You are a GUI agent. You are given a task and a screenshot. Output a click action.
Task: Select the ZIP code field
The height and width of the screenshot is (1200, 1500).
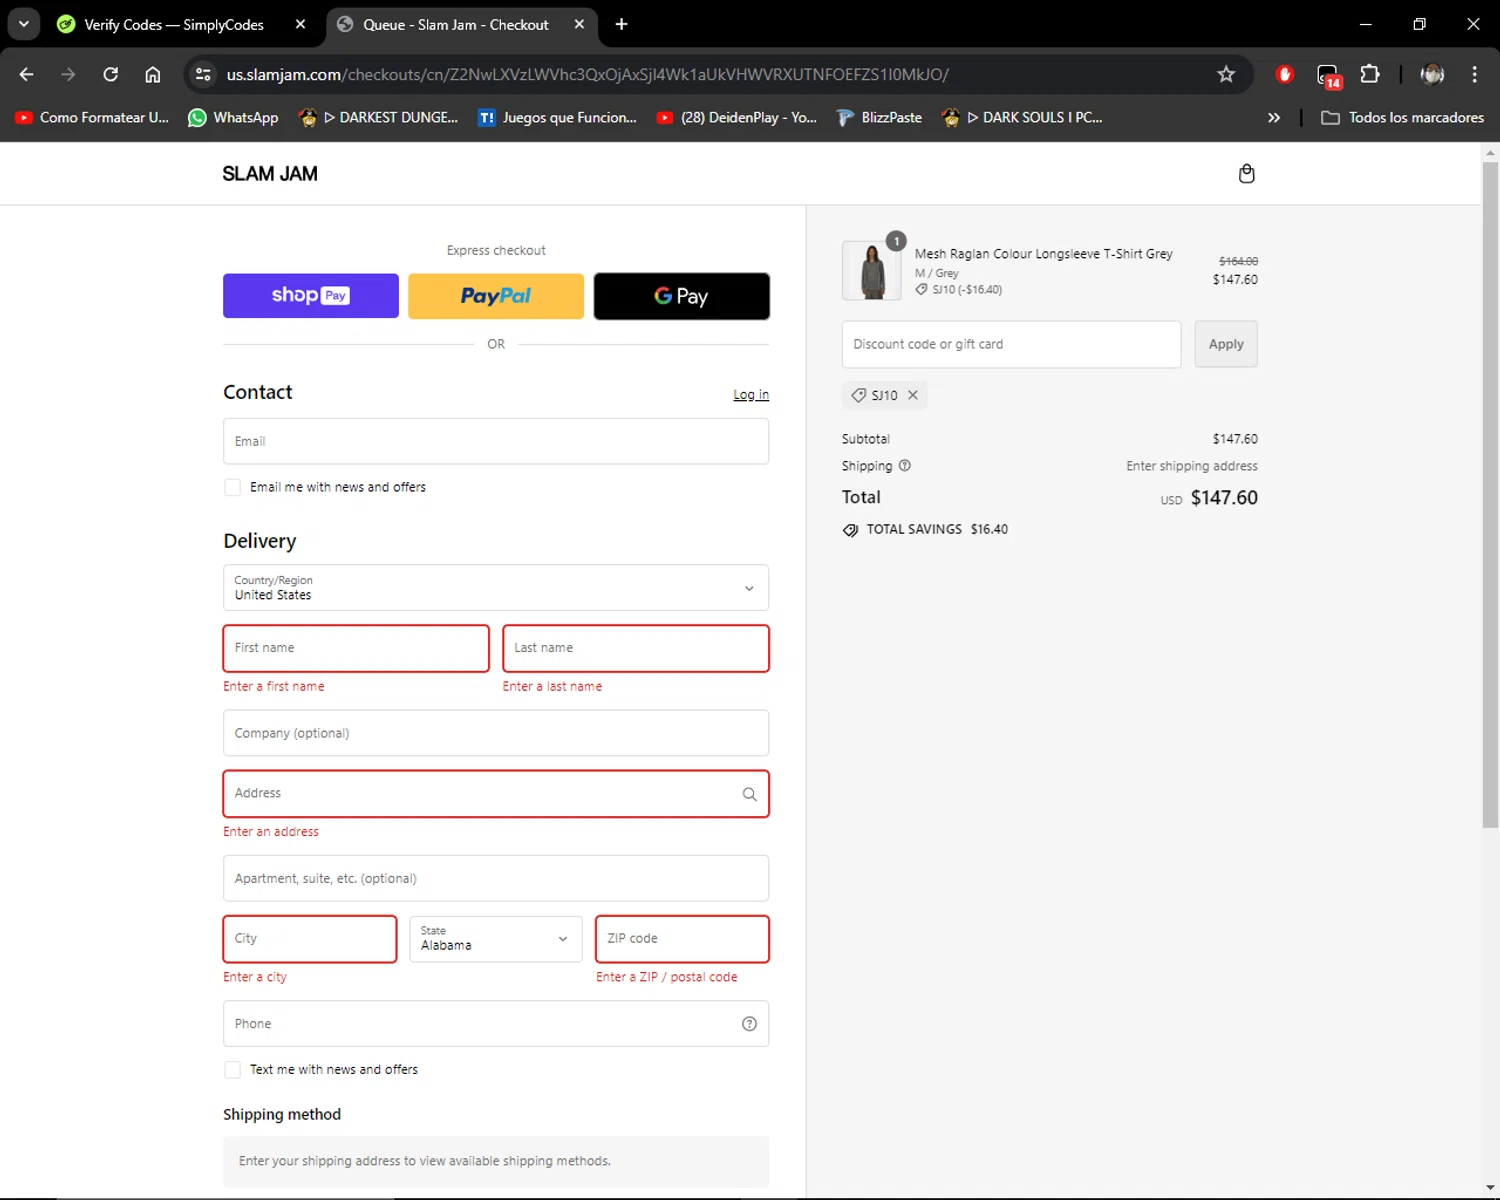point(682,939)
